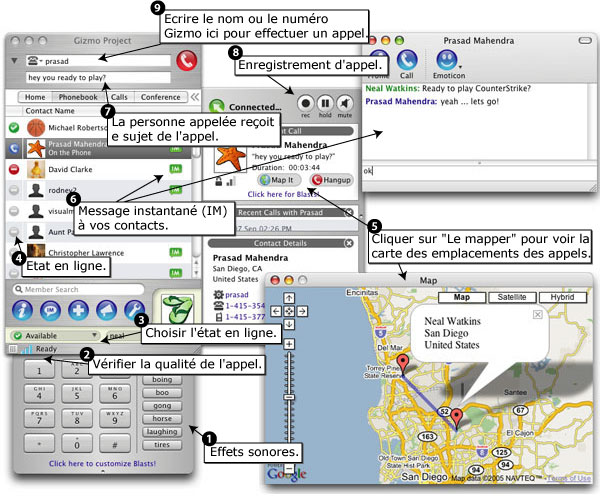This screenshot has width=600, height=496.
Task: Open the phone-type dropdown in dial field
Action: [35, 60]
